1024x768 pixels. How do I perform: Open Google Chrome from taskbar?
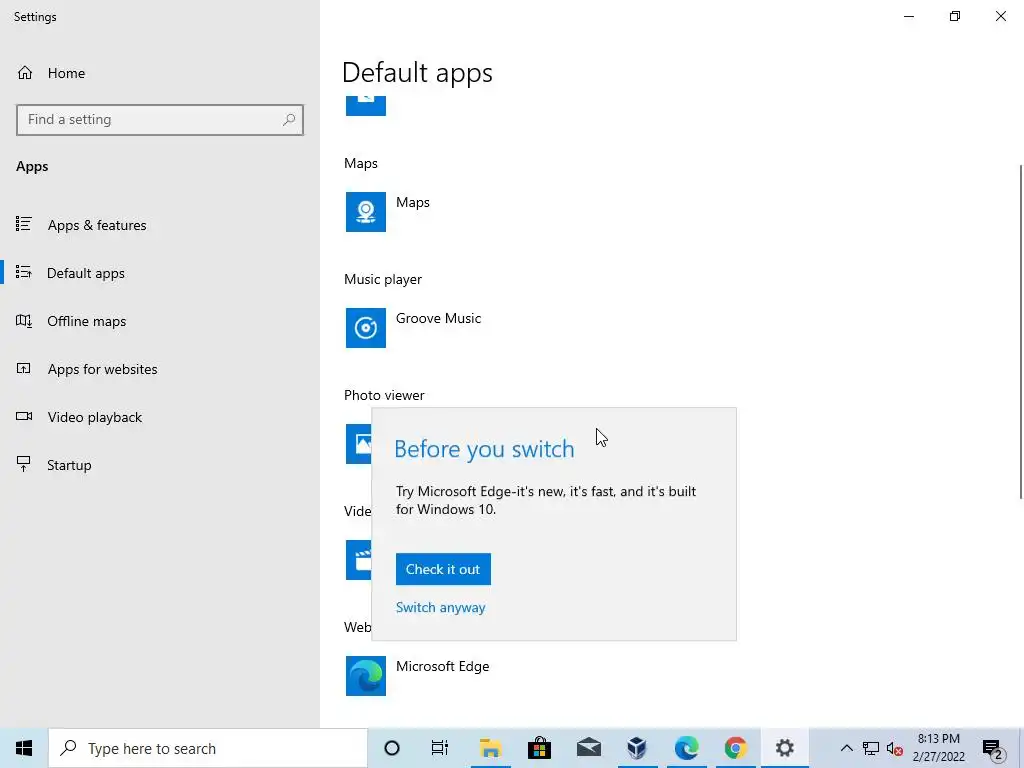click(735, 748)
